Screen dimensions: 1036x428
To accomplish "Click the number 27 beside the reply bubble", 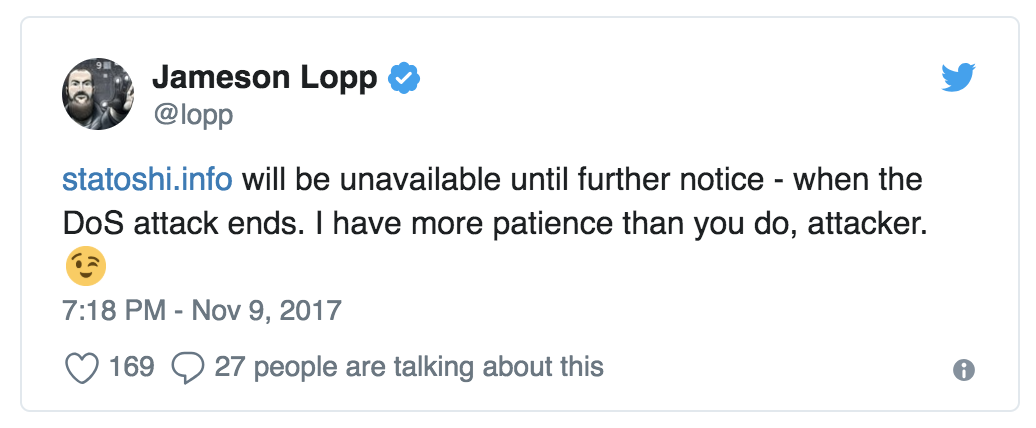I will [x=229, y=367].
